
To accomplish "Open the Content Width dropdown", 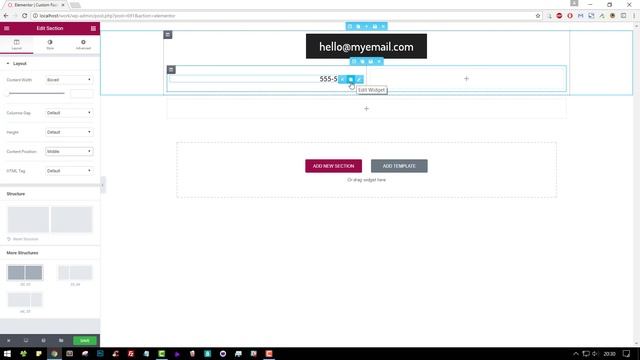I will click(69, 80).
